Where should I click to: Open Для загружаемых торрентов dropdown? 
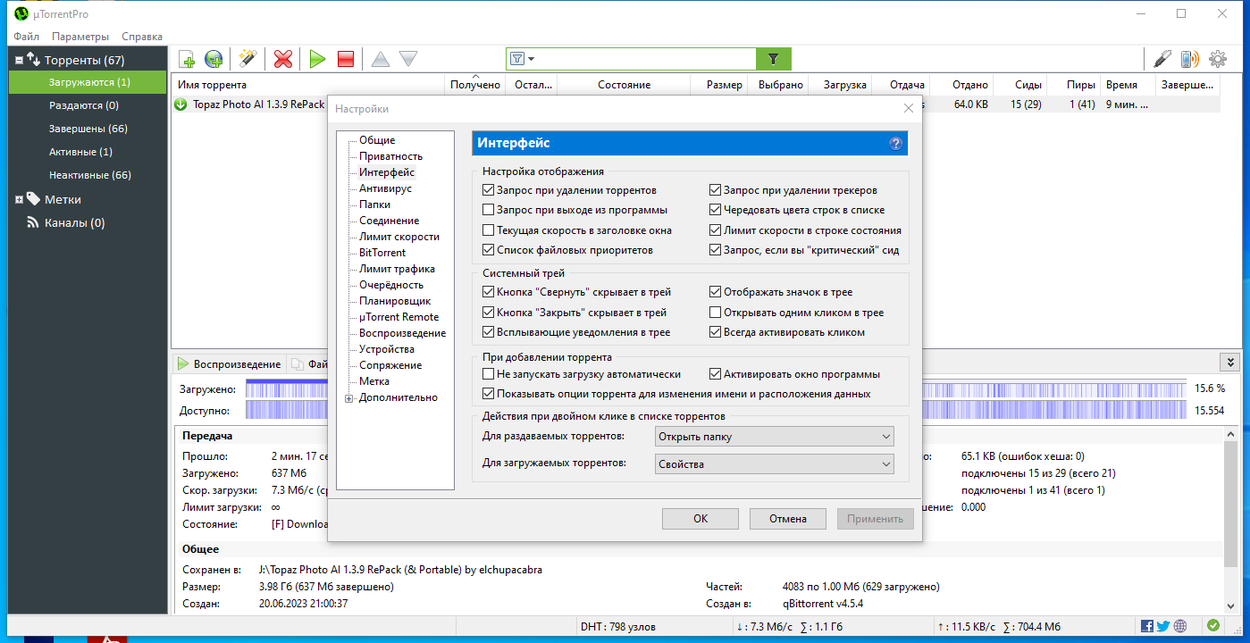(774, 464)
